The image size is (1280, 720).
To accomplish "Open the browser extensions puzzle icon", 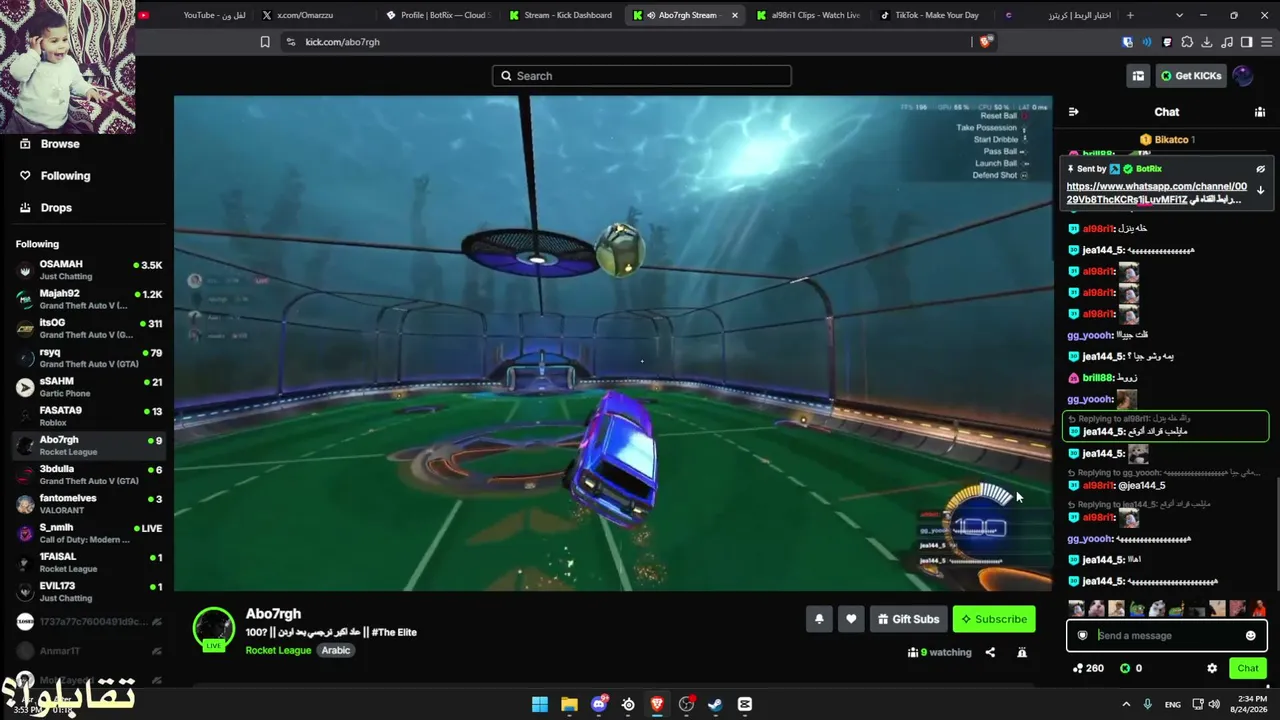I will coord(1187,42).
